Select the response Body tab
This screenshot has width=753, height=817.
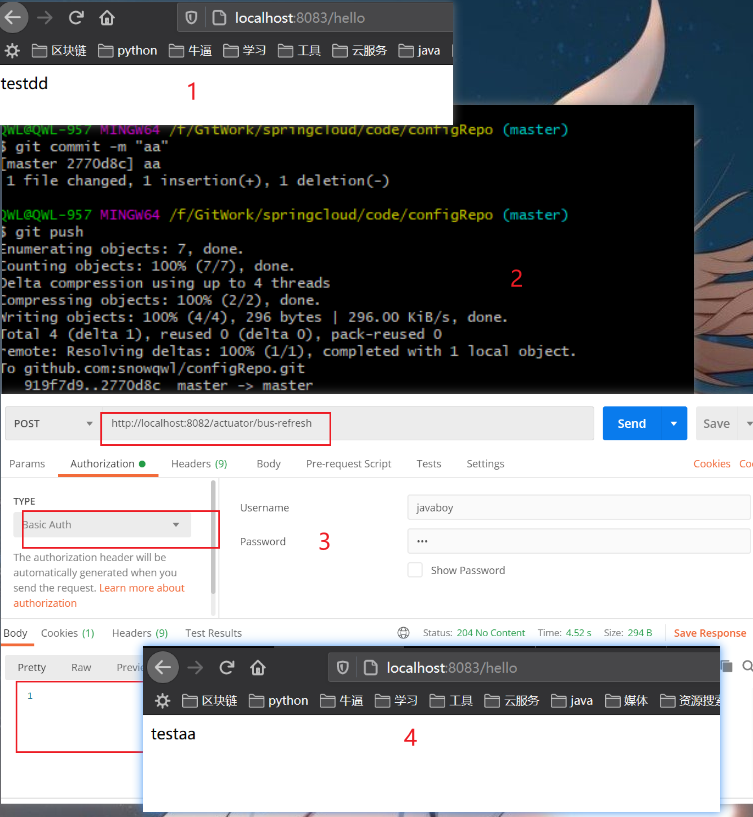pos(15,633)
